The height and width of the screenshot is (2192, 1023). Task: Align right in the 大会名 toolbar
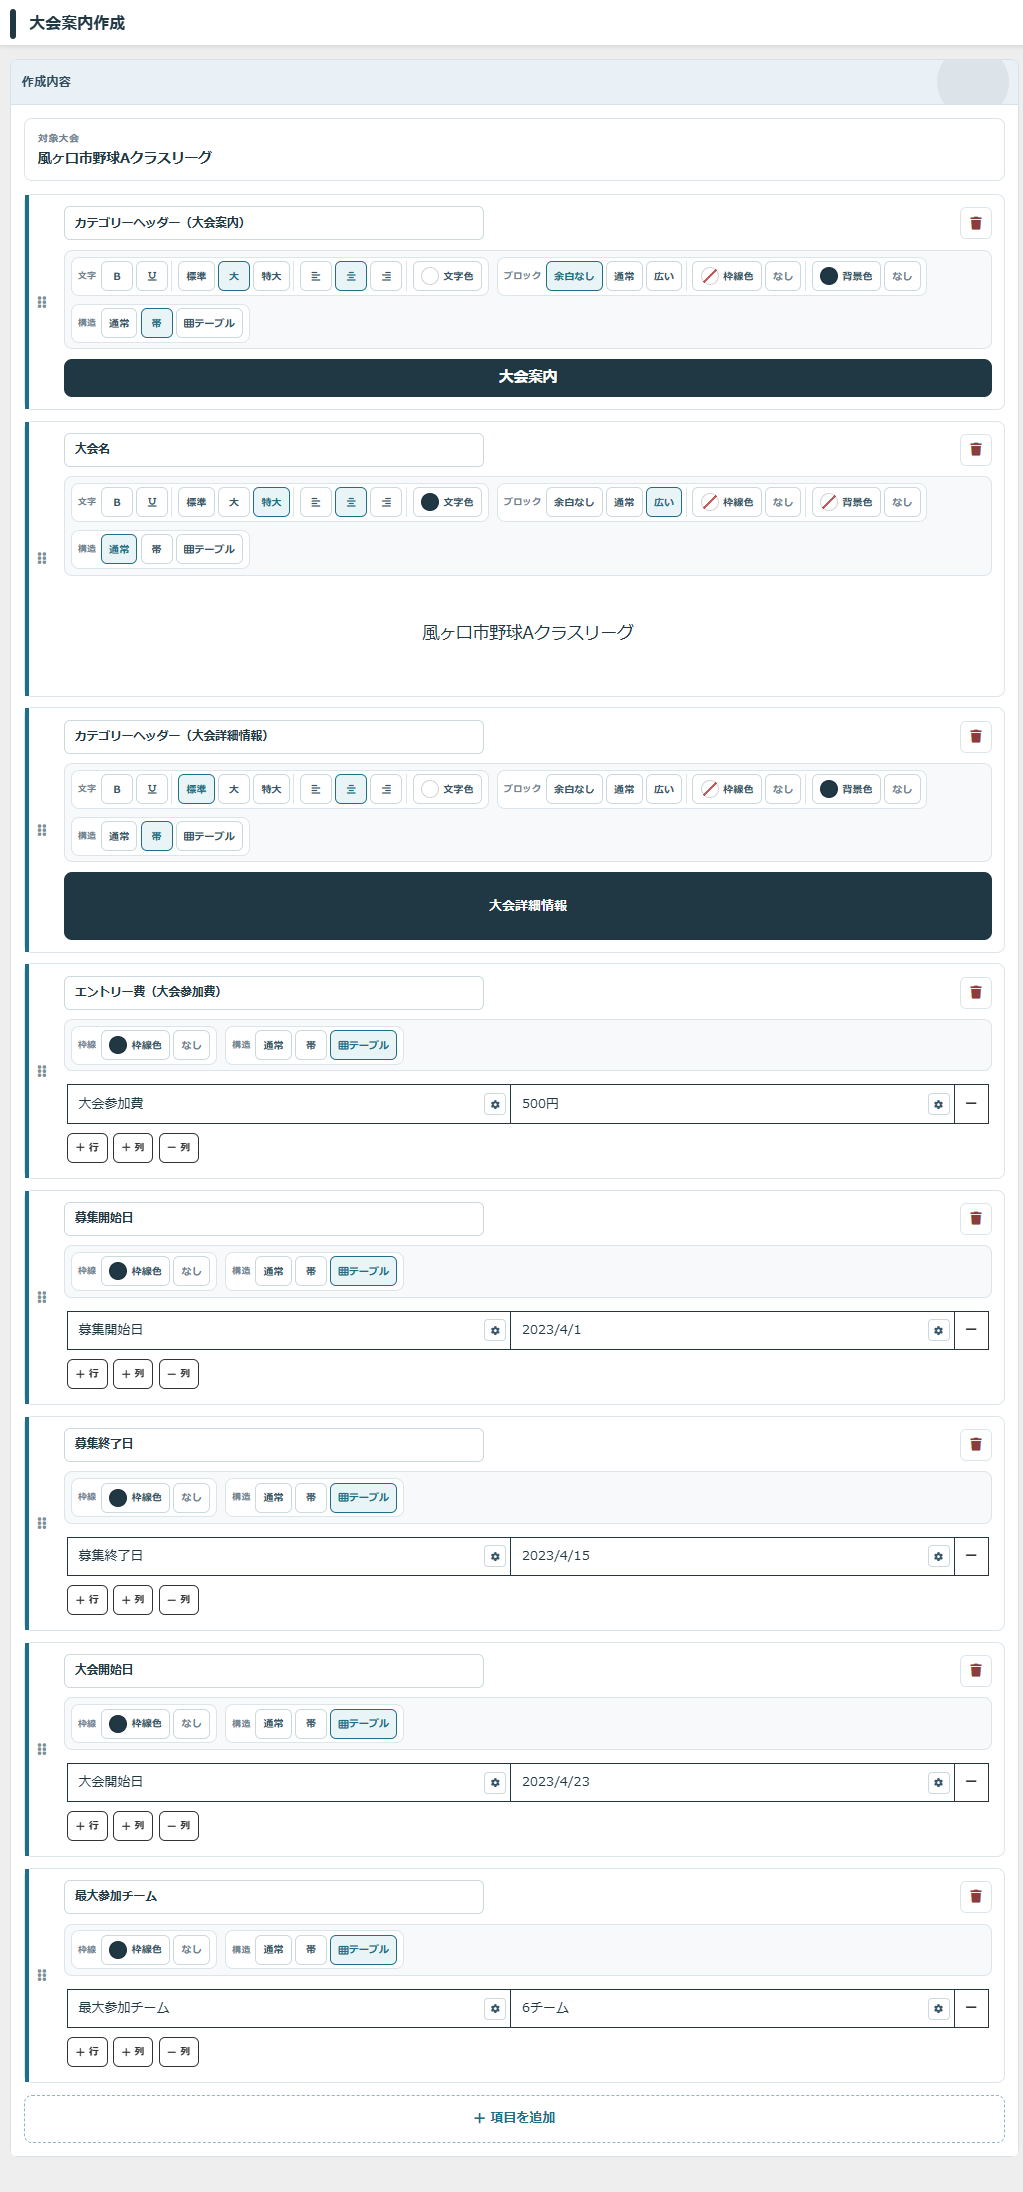pos(386,502)
